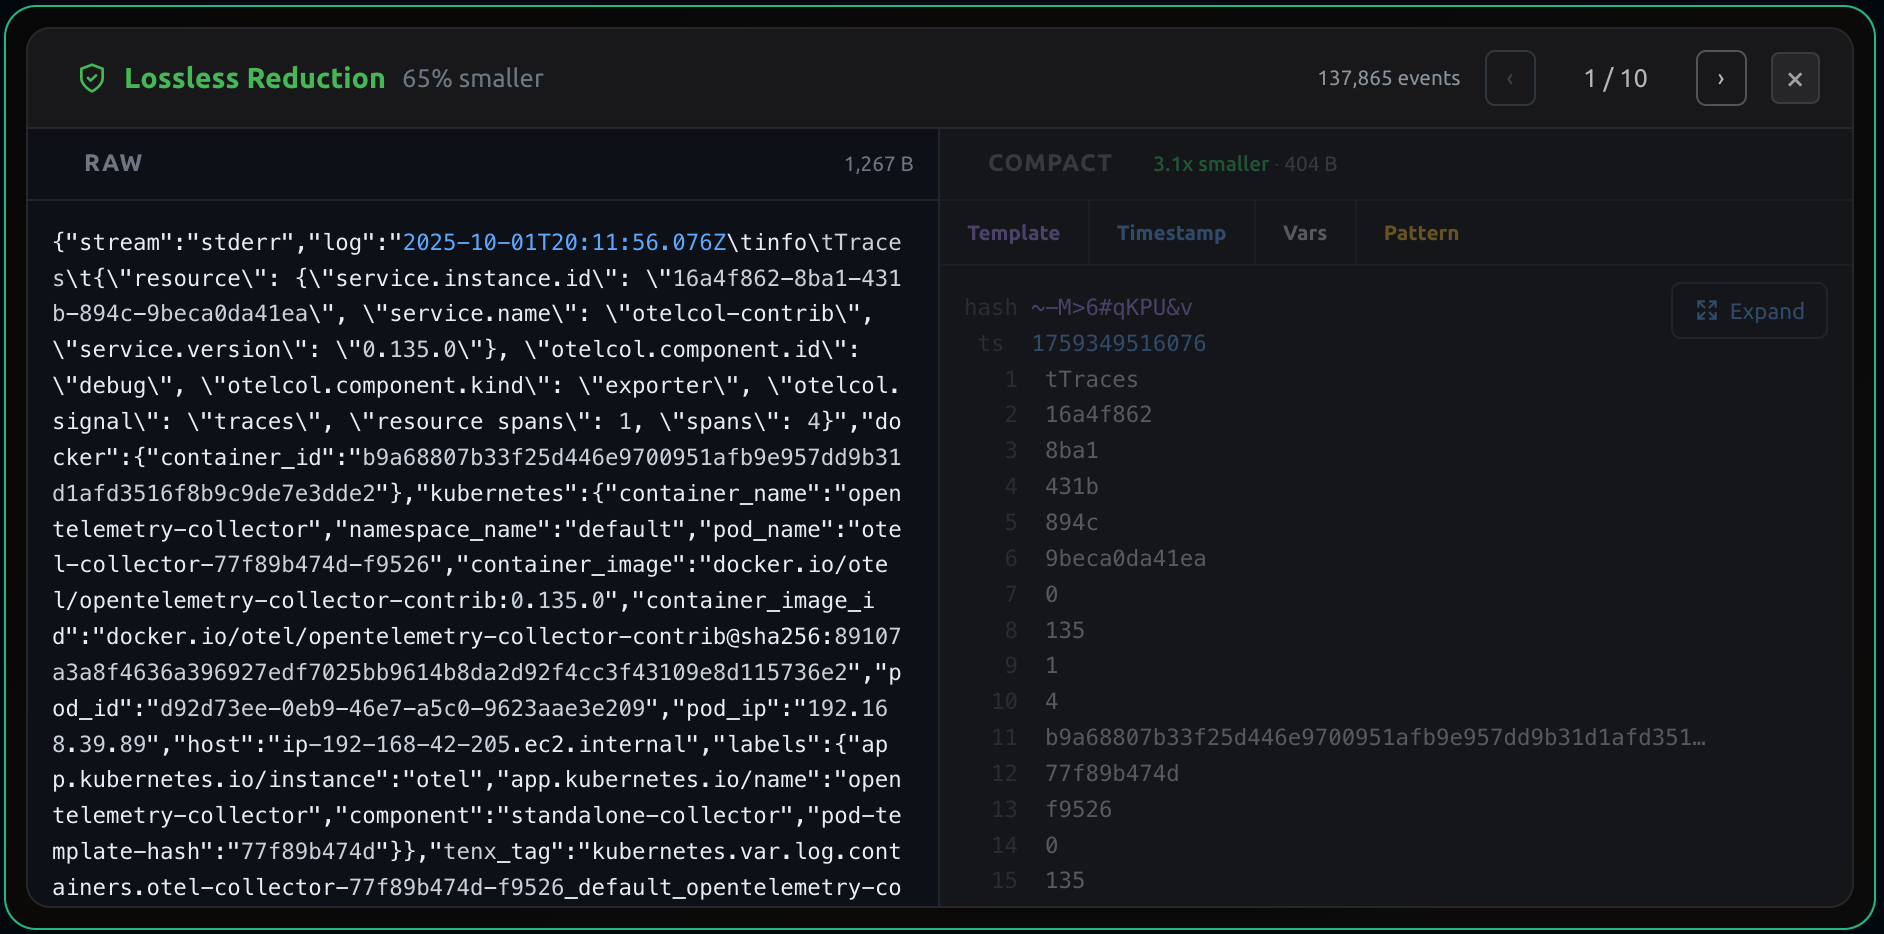Click the highlighted timestamp in raw log
Screen dimensions: 1884x934
[564, 242]
